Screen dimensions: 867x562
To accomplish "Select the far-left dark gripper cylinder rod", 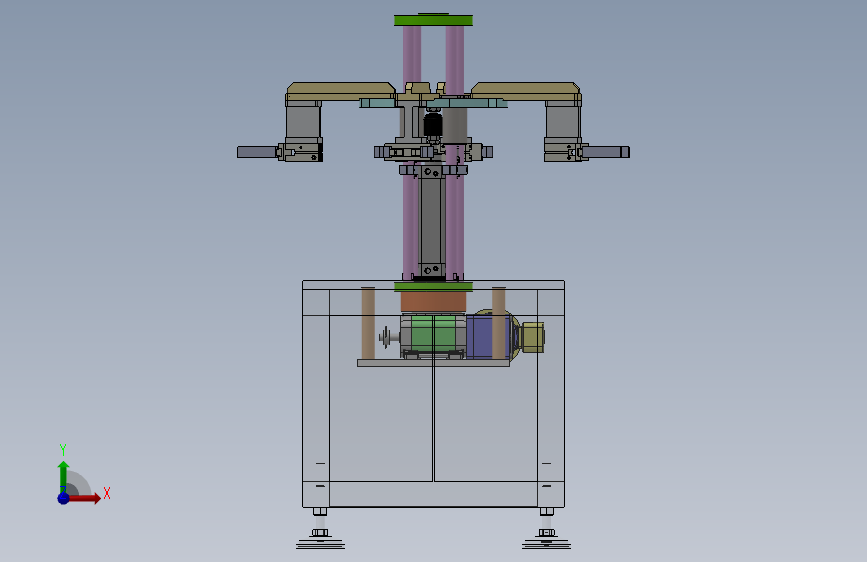I will click(257, 152).
